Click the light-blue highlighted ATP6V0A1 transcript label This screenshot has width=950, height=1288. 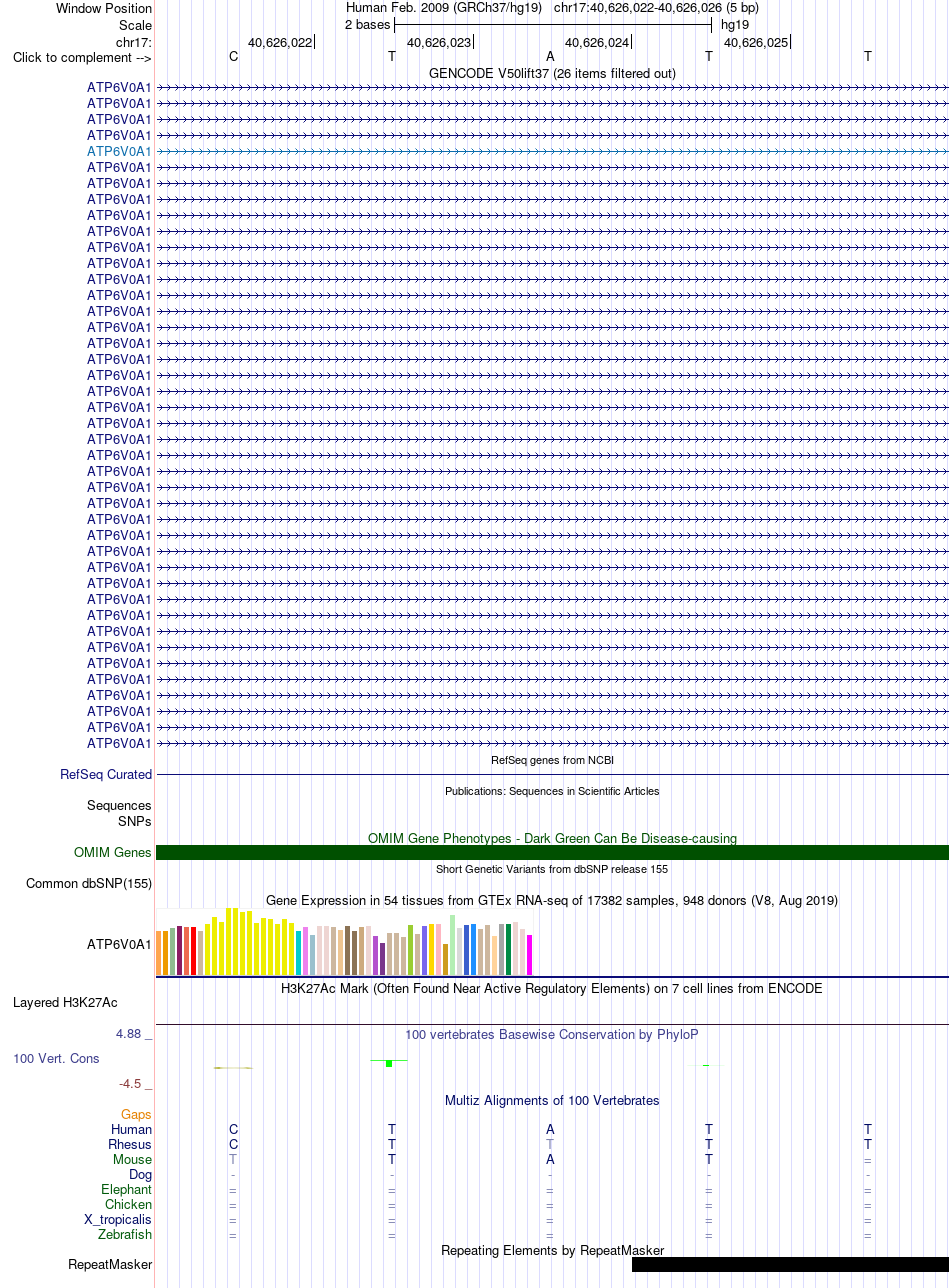tap(119, 151)
